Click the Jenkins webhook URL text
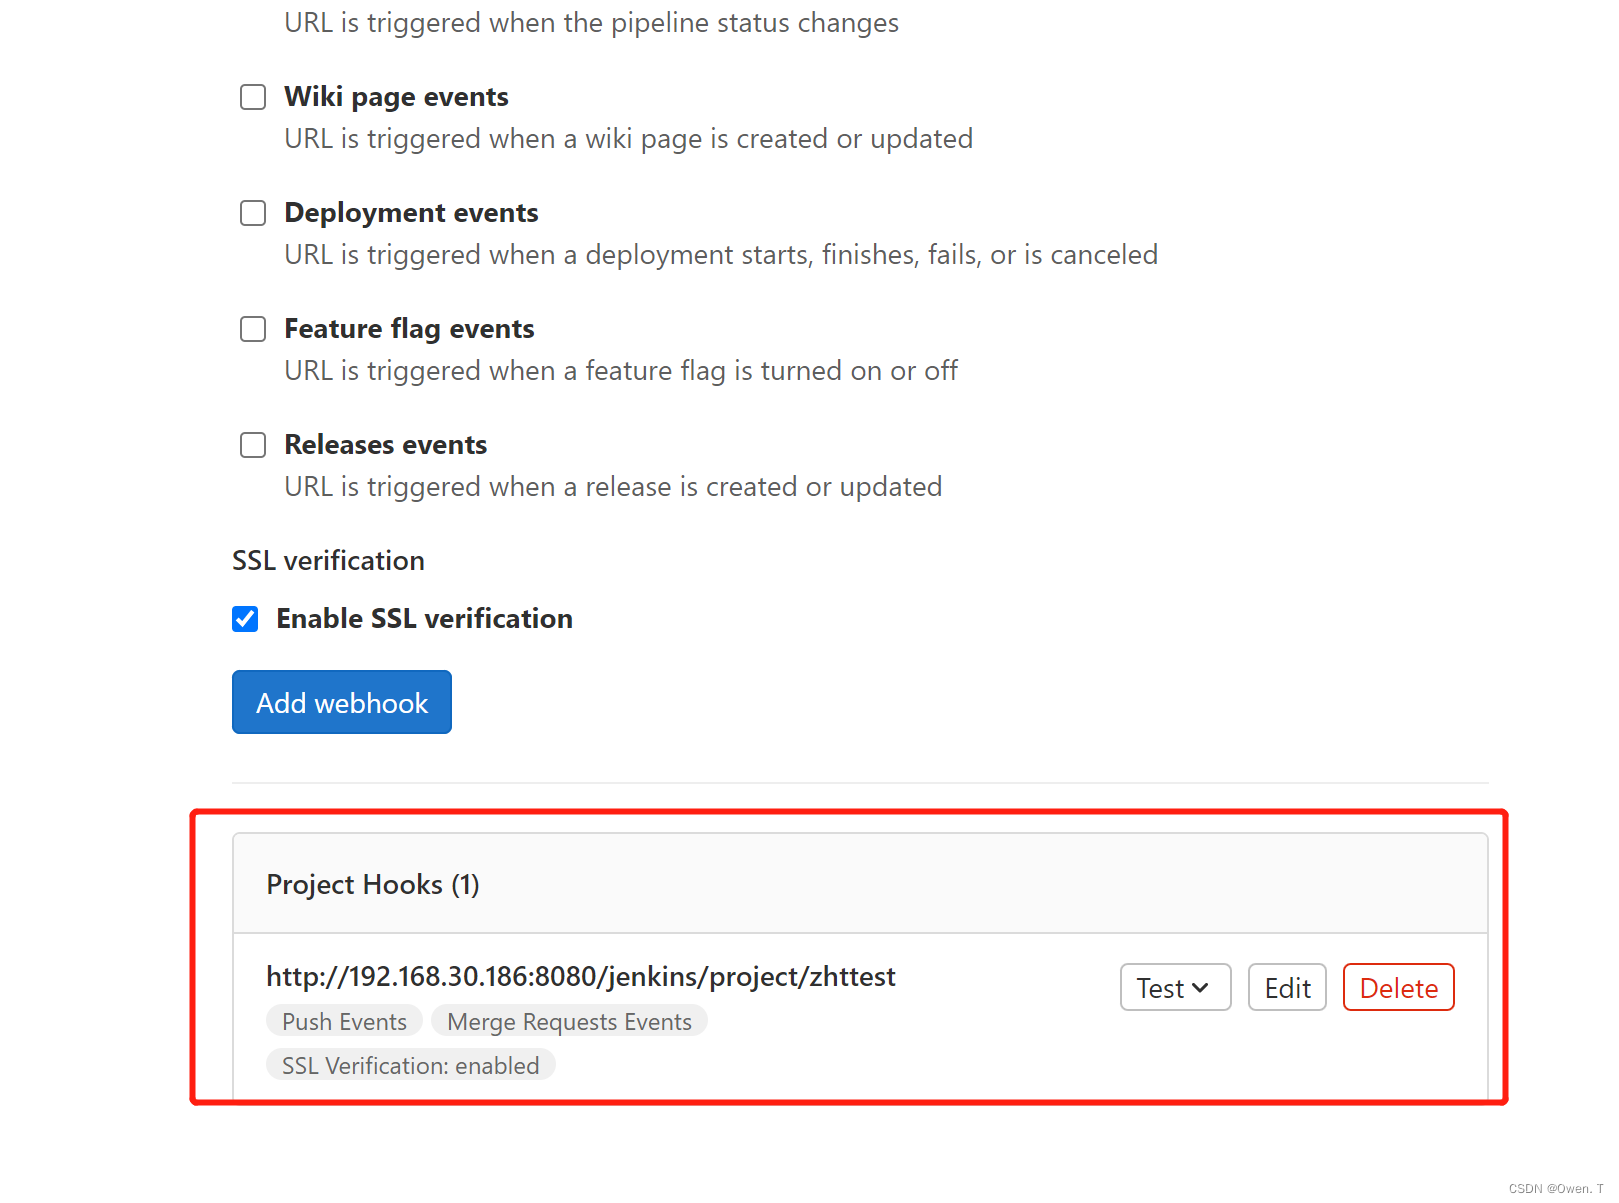 [581, 976]
